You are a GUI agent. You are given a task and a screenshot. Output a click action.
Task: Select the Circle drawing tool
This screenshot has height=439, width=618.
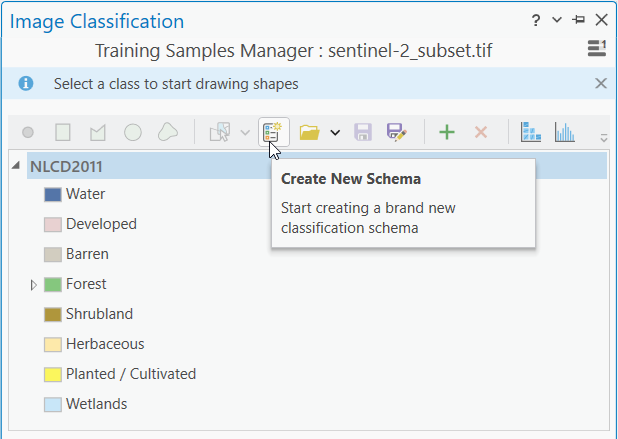pyautogui.click(x=132, y=132)
